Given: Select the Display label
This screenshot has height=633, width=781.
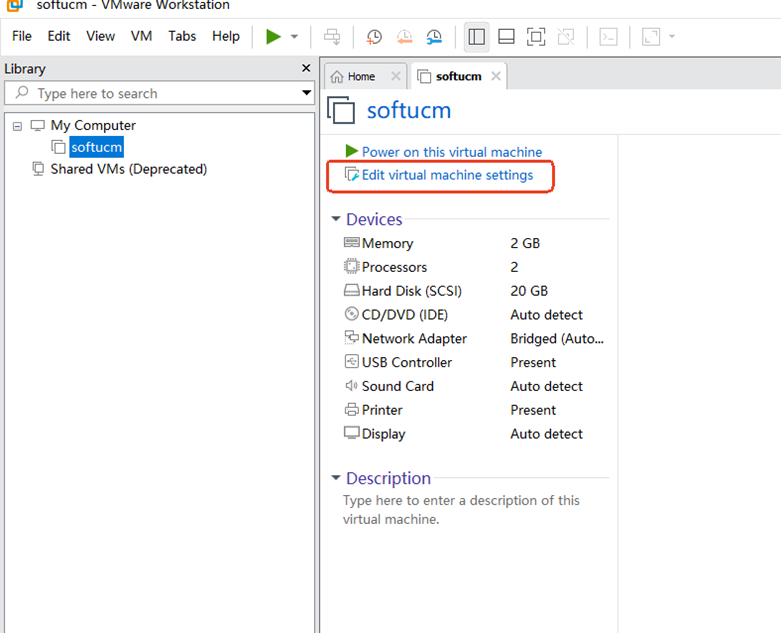Looking at the screenshot, I should point(383,434).
